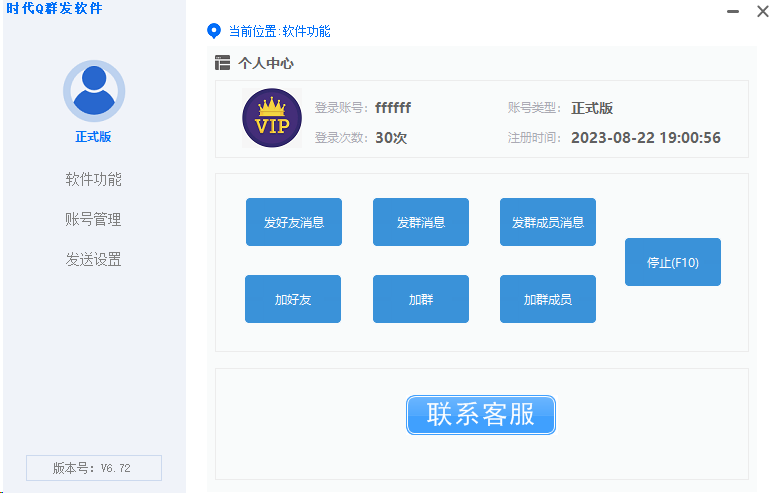Open 账号管理 in the sidebar
The image size is (775, 493).
pos(93,220)
